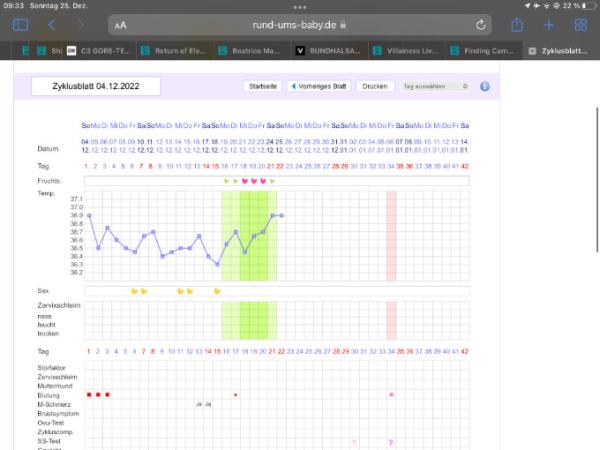Go to Vorheriges Blatt
This screenshot has height=450, width=600.
[319, 86]
